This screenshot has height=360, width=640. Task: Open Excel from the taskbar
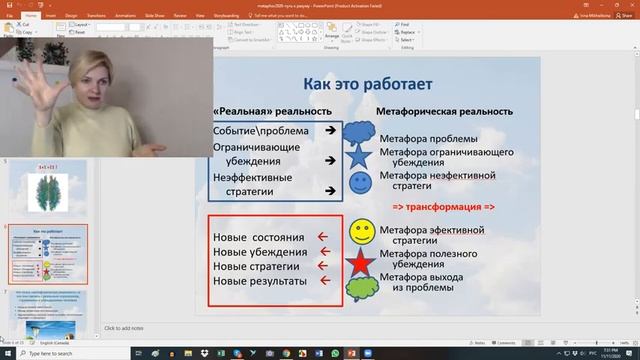(x=221, y=353)
